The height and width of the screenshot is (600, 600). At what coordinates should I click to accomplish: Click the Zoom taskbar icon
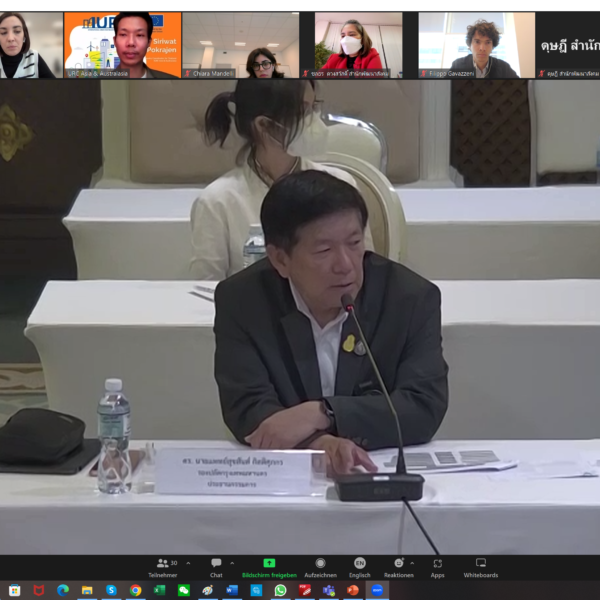(377, 590)
